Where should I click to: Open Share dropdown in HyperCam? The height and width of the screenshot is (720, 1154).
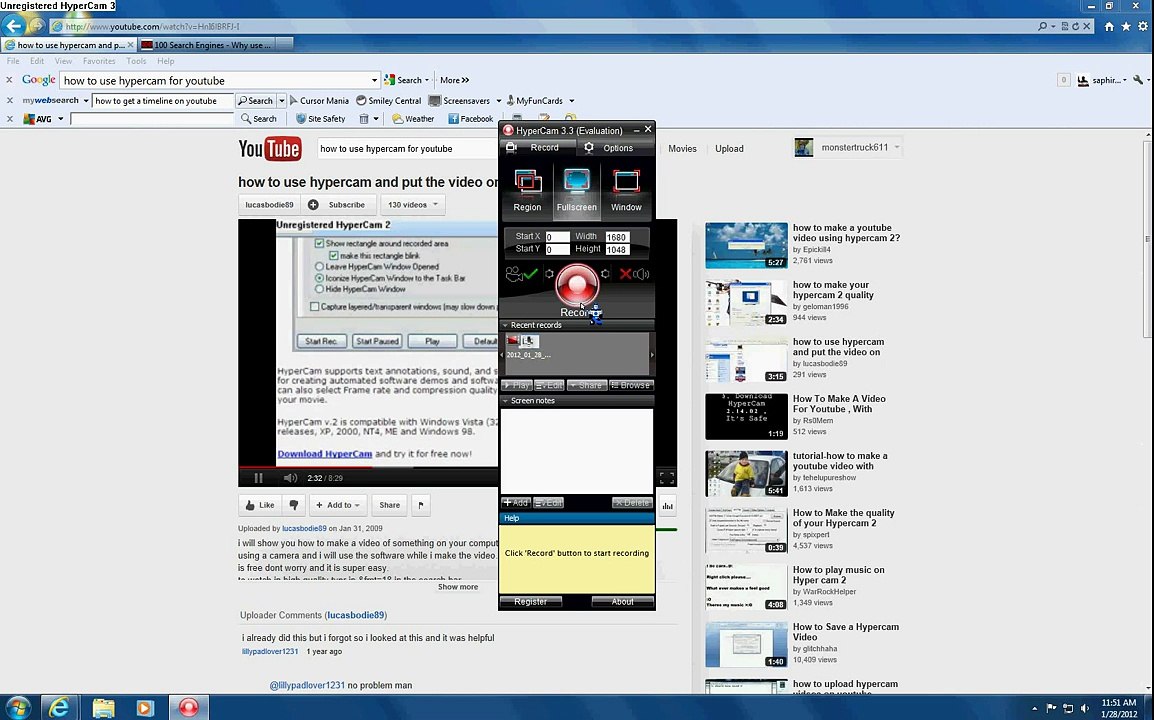click(x=587, y=385)
